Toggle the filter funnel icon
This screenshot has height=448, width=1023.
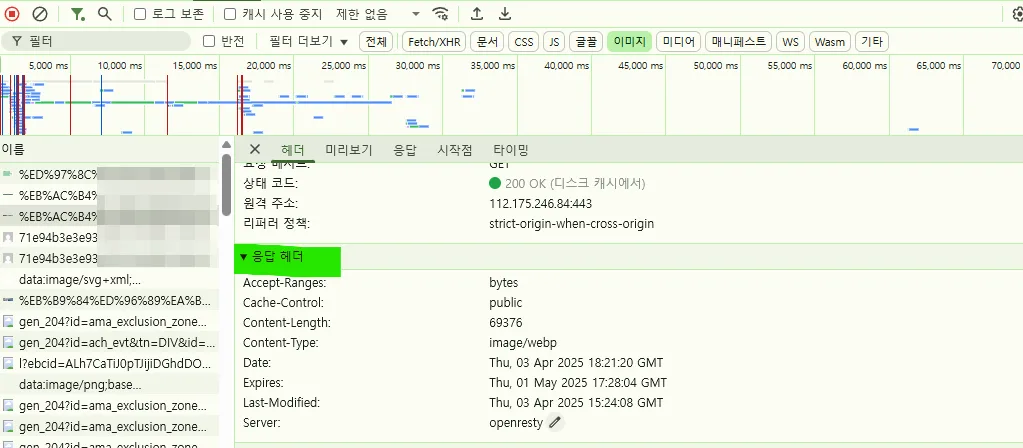(x=78, y=14)
